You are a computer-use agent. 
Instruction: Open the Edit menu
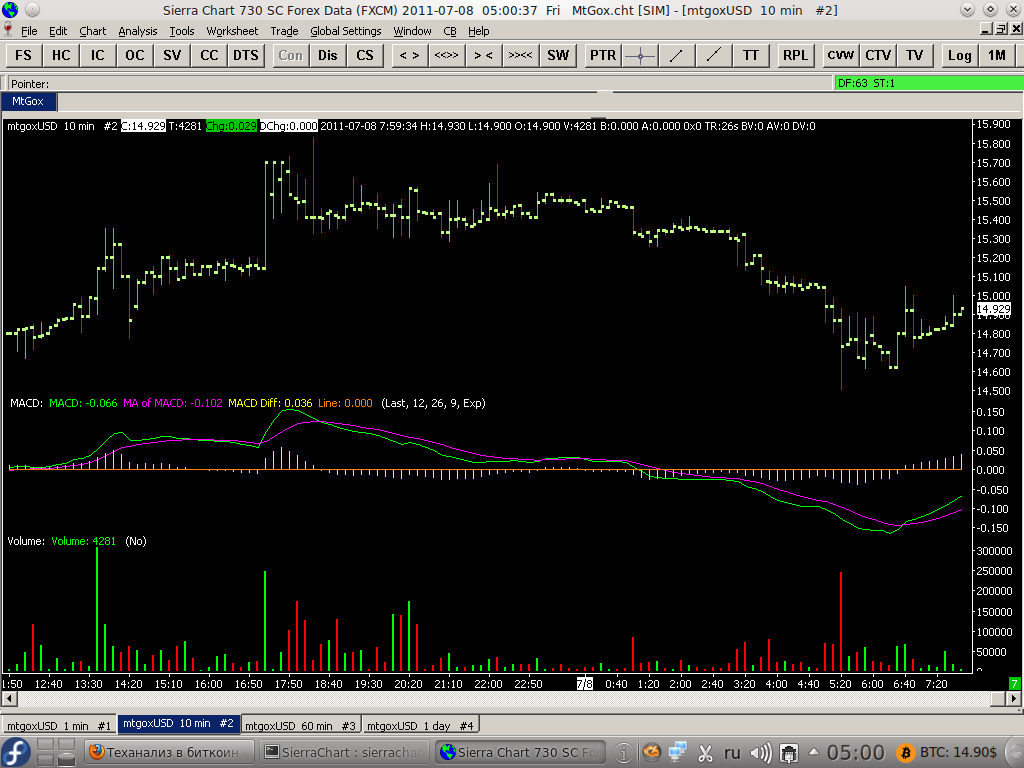[58, 31]
